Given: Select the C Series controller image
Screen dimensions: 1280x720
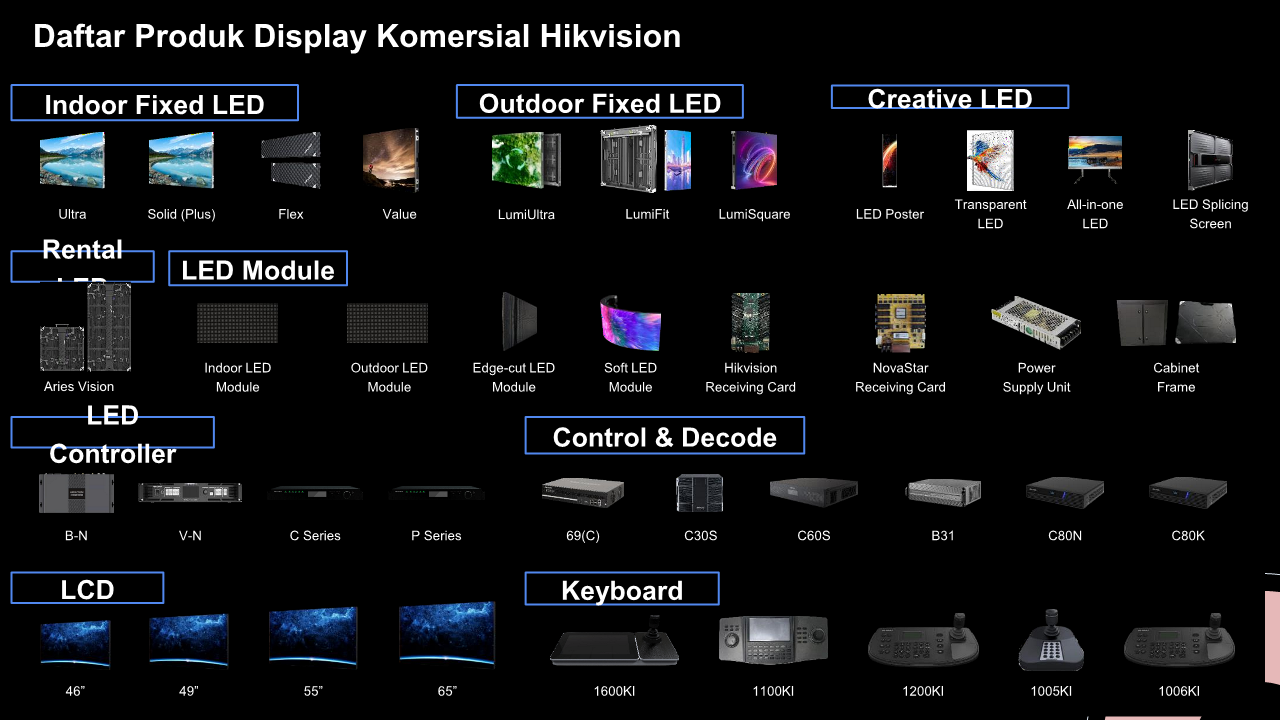Looking at the screenshot, I should (x=315, y=492).
